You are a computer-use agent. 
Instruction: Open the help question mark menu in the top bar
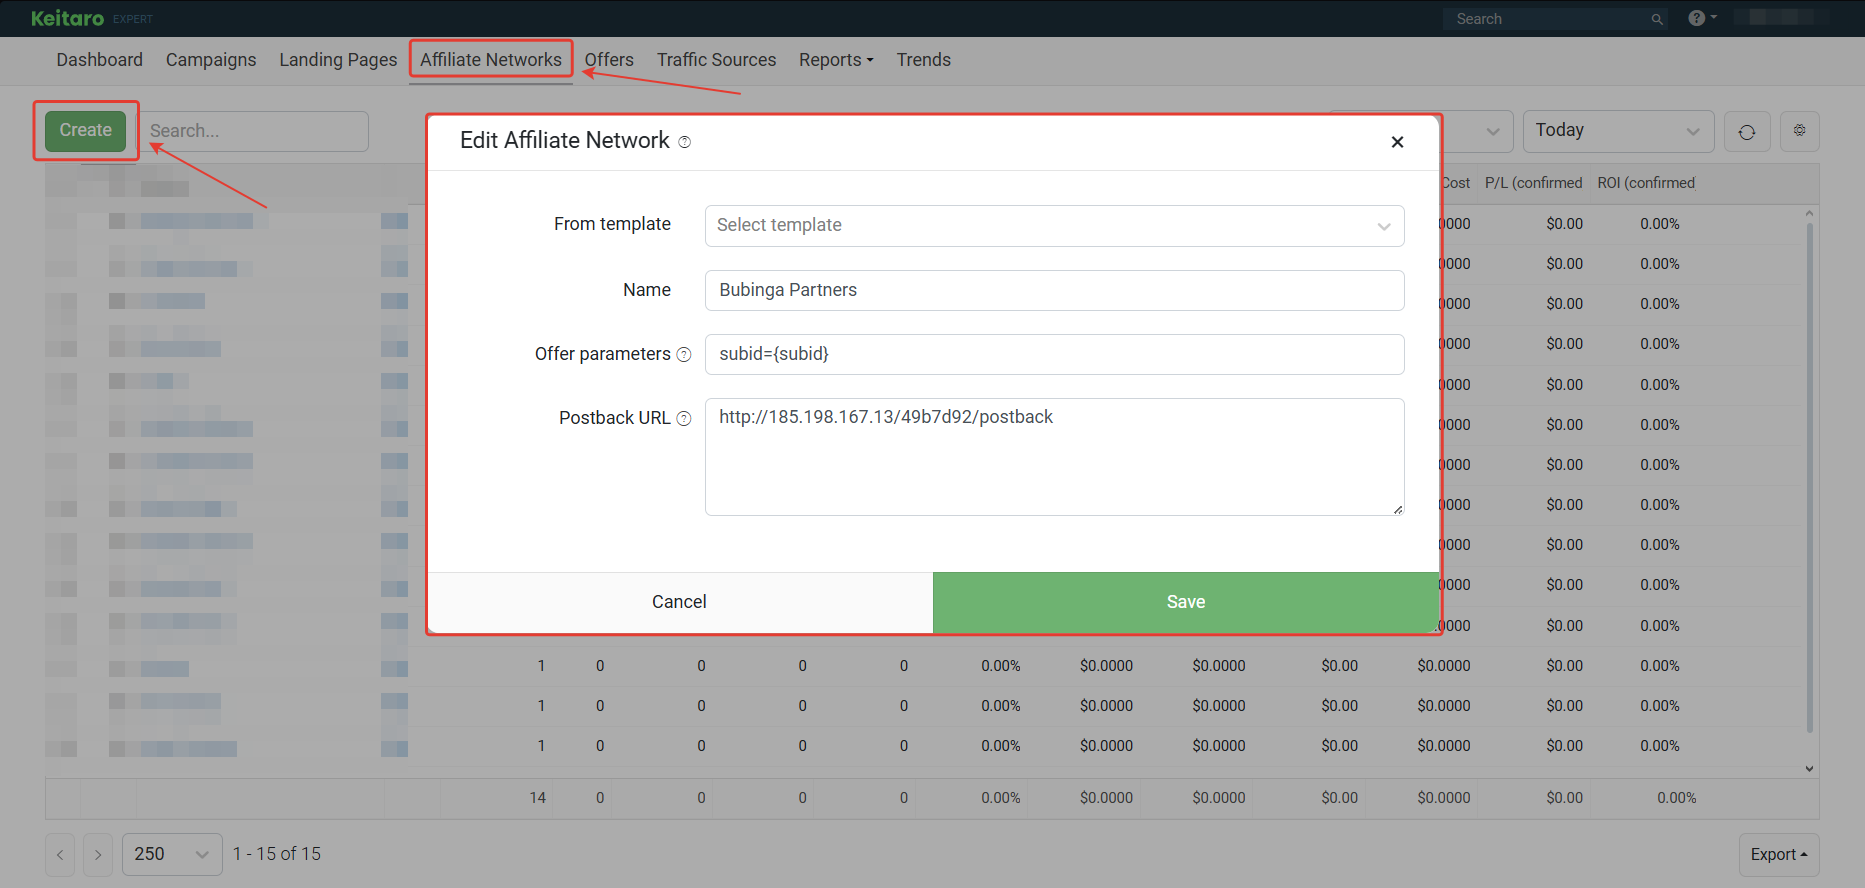(x=1702, y=18)
